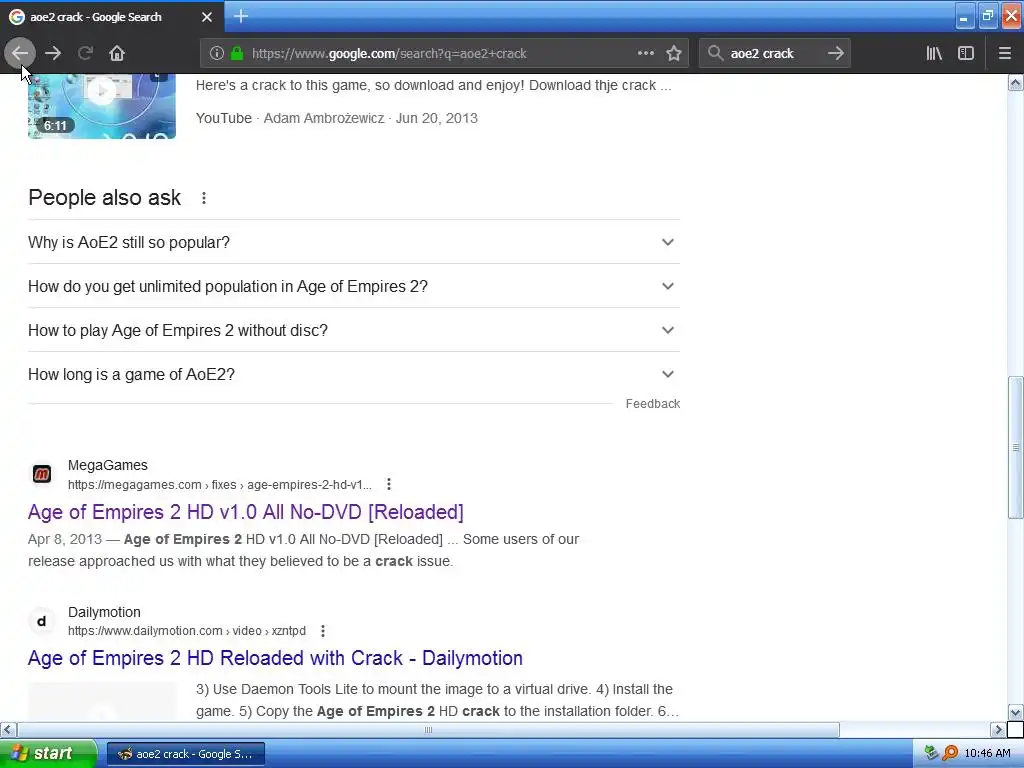
Task: Click the 10:46 AM system clock
Action: (987, 753)
